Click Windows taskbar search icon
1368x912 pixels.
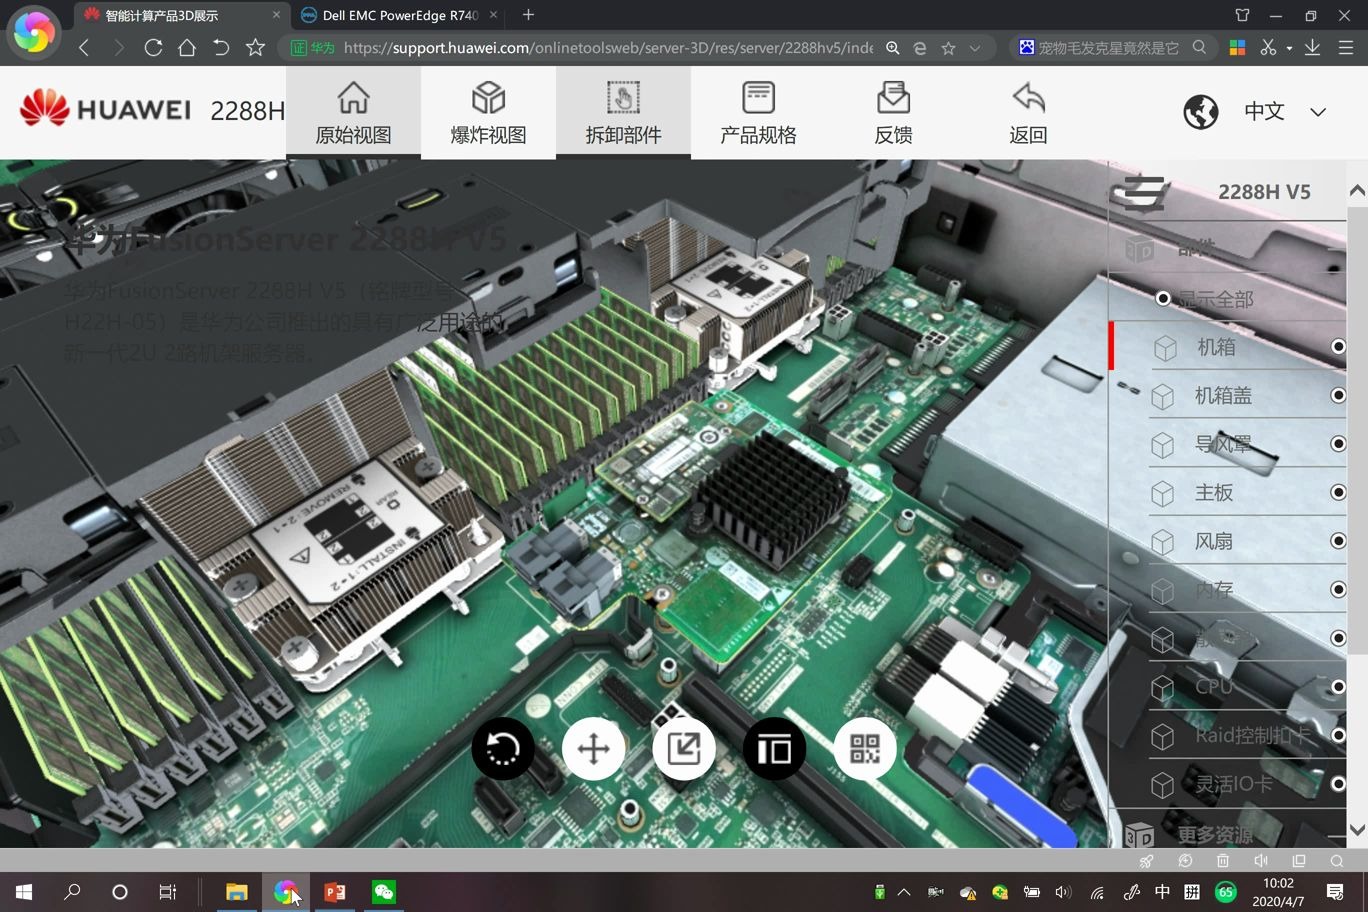(72, 891)
